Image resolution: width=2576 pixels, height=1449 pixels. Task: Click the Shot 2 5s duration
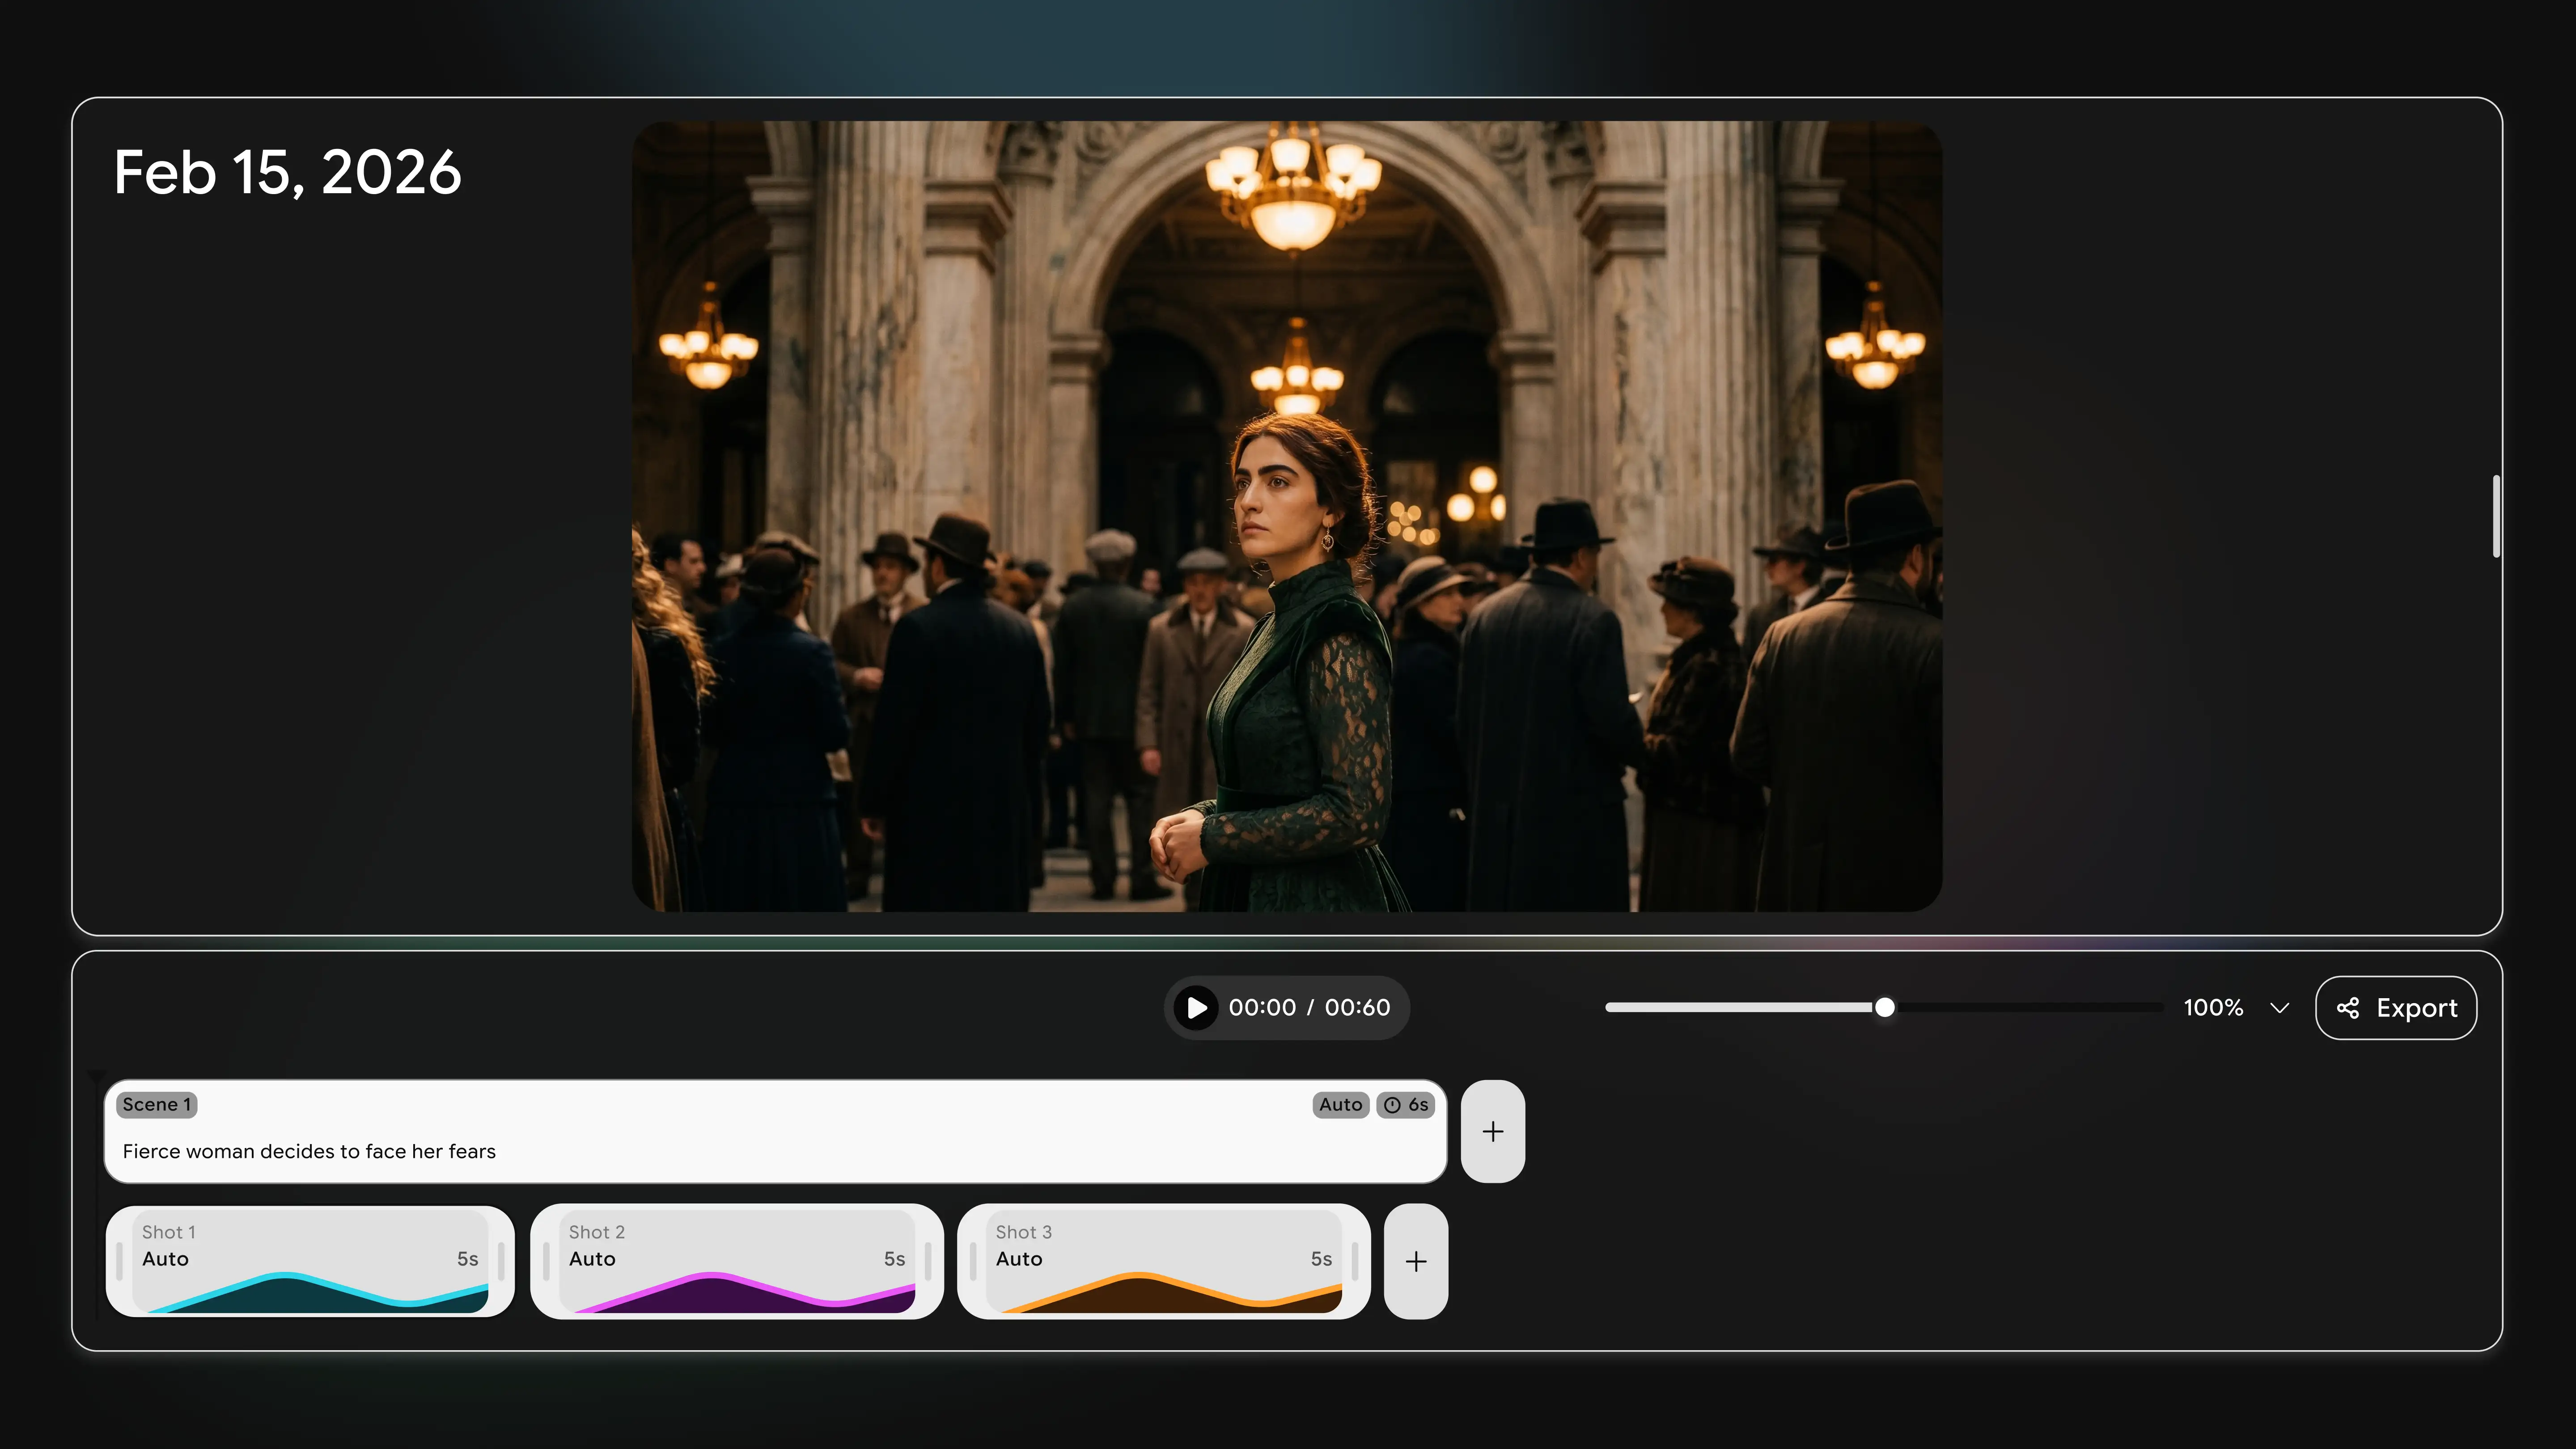pyautogui.click(x=894, y=1259)
